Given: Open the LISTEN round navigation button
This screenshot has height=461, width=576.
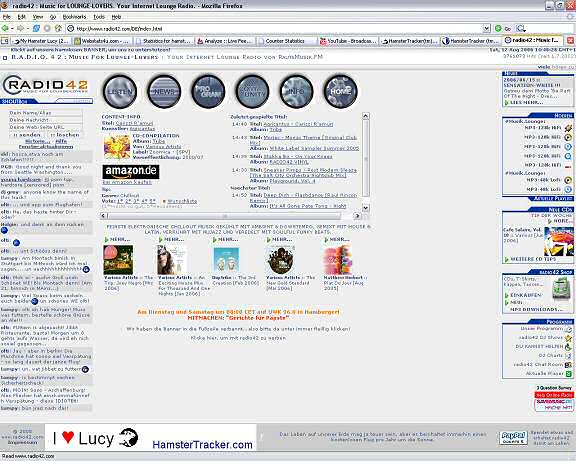Looking at the screenshot, I should pos(119,91).
